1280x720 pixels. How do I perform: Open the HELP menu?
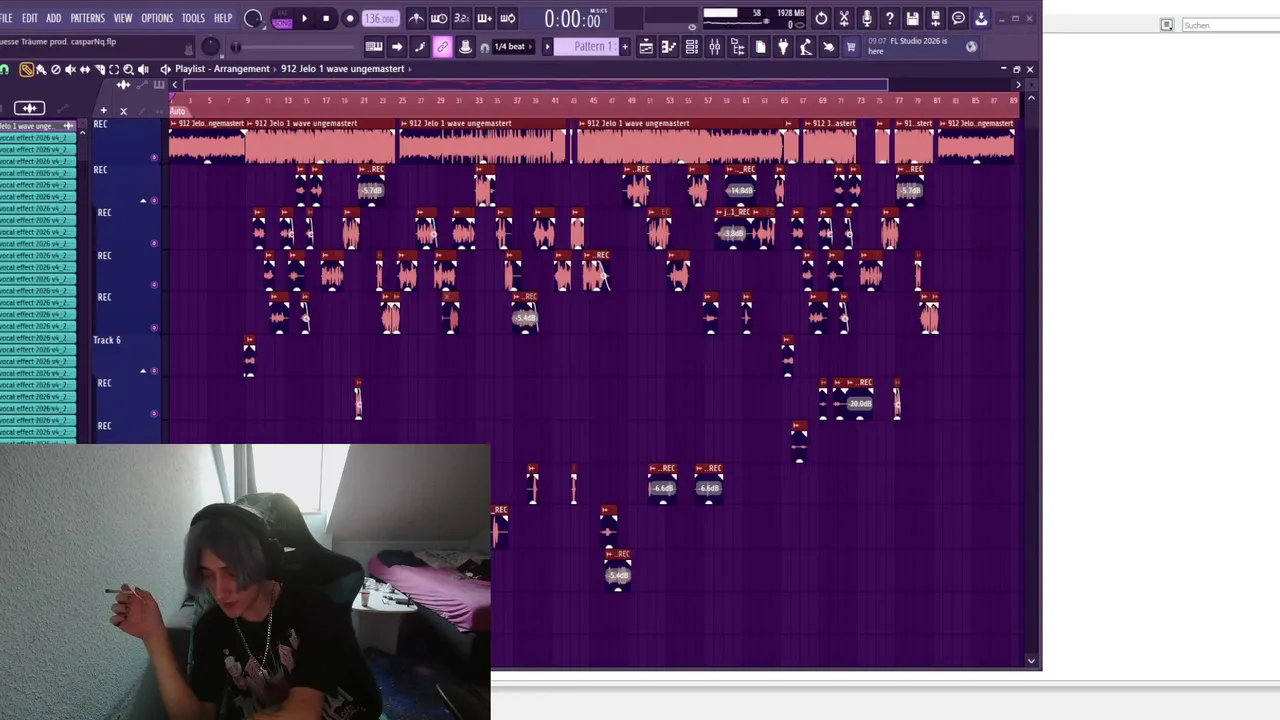(x=223, y=18)
